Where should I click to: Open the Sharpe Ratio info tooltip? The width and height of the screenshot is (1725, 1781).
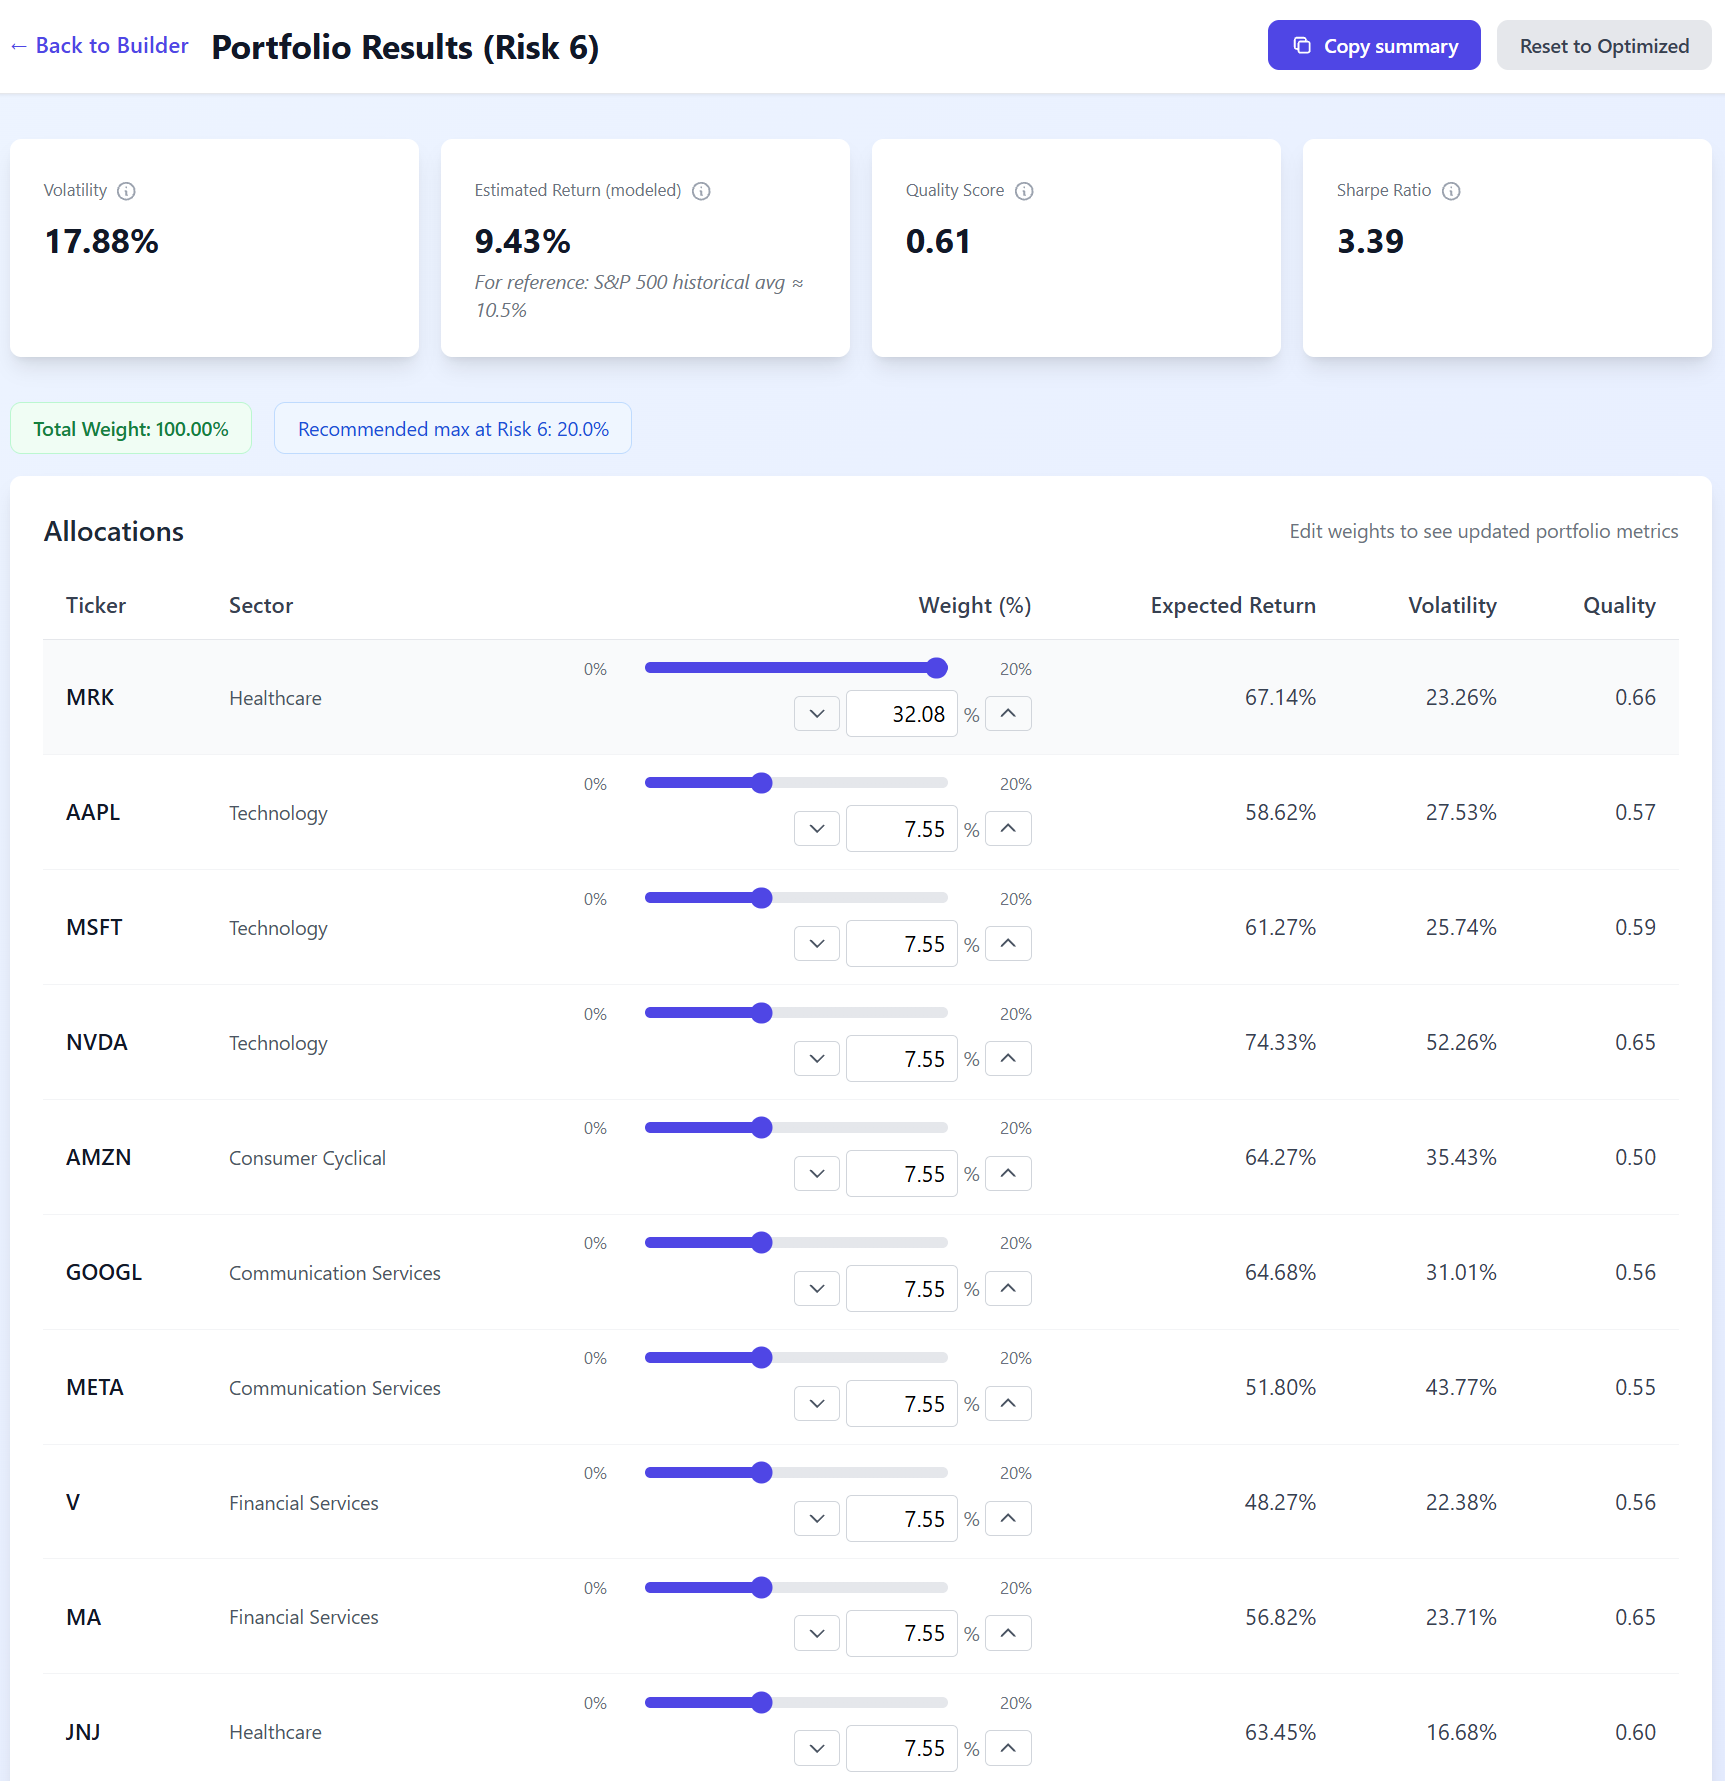[x=1452, y=191]
